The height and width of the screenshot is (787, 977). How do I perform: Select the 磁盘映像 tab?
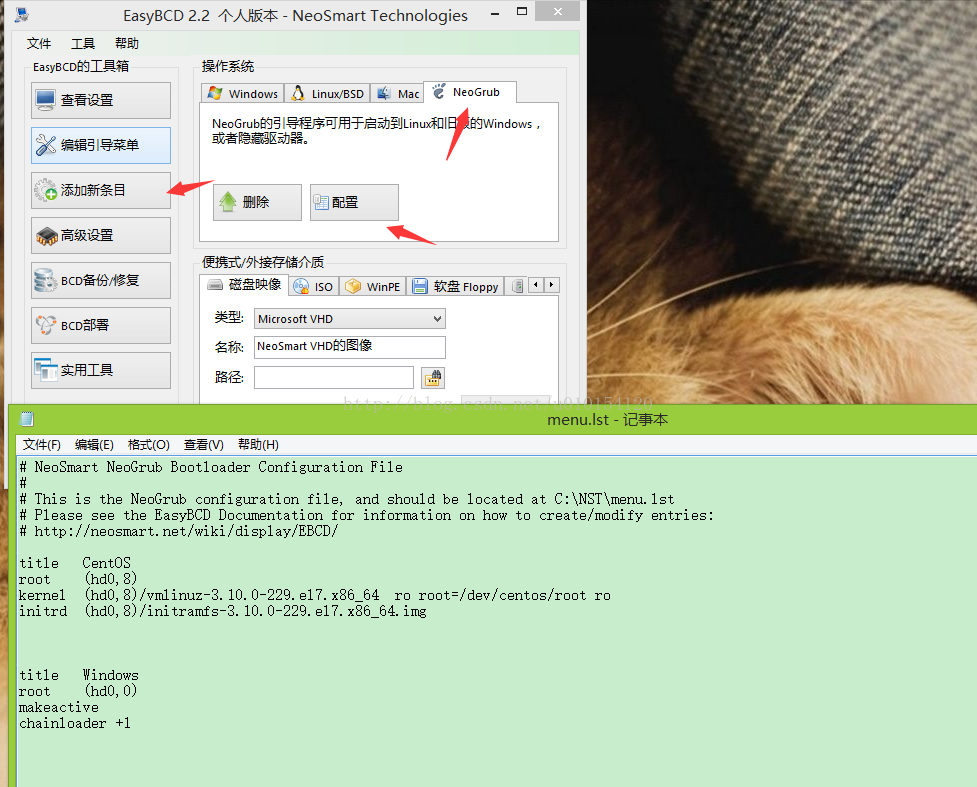[244, 285]
